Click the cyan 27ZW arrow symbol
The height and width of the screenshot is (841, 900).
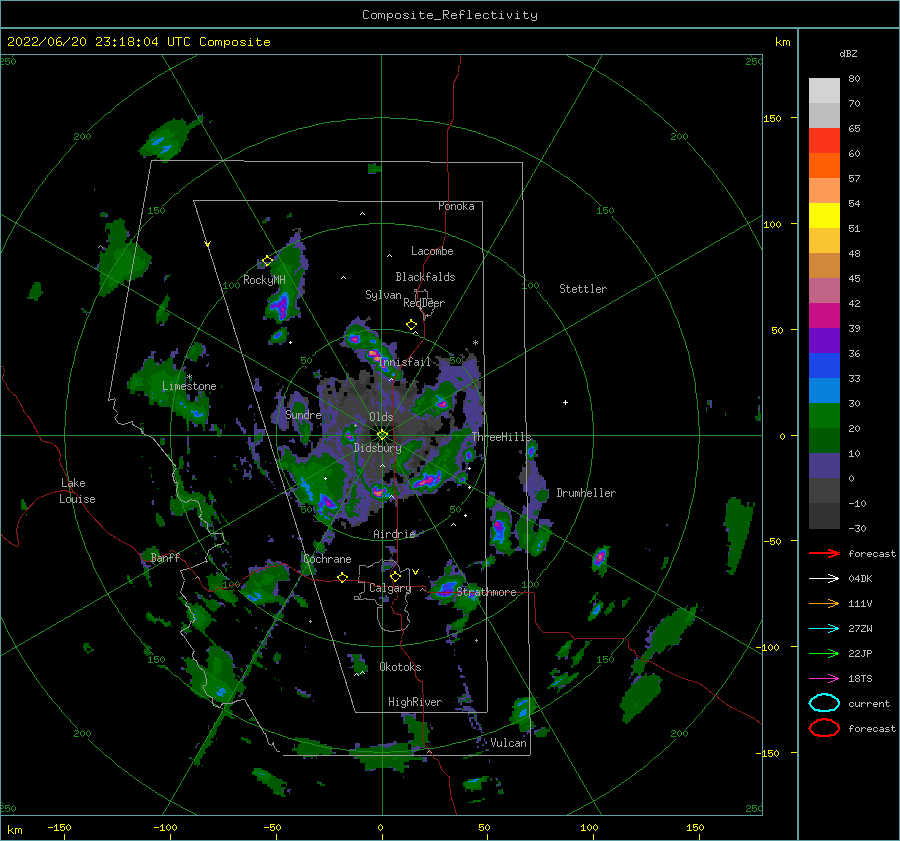point(824,629)
